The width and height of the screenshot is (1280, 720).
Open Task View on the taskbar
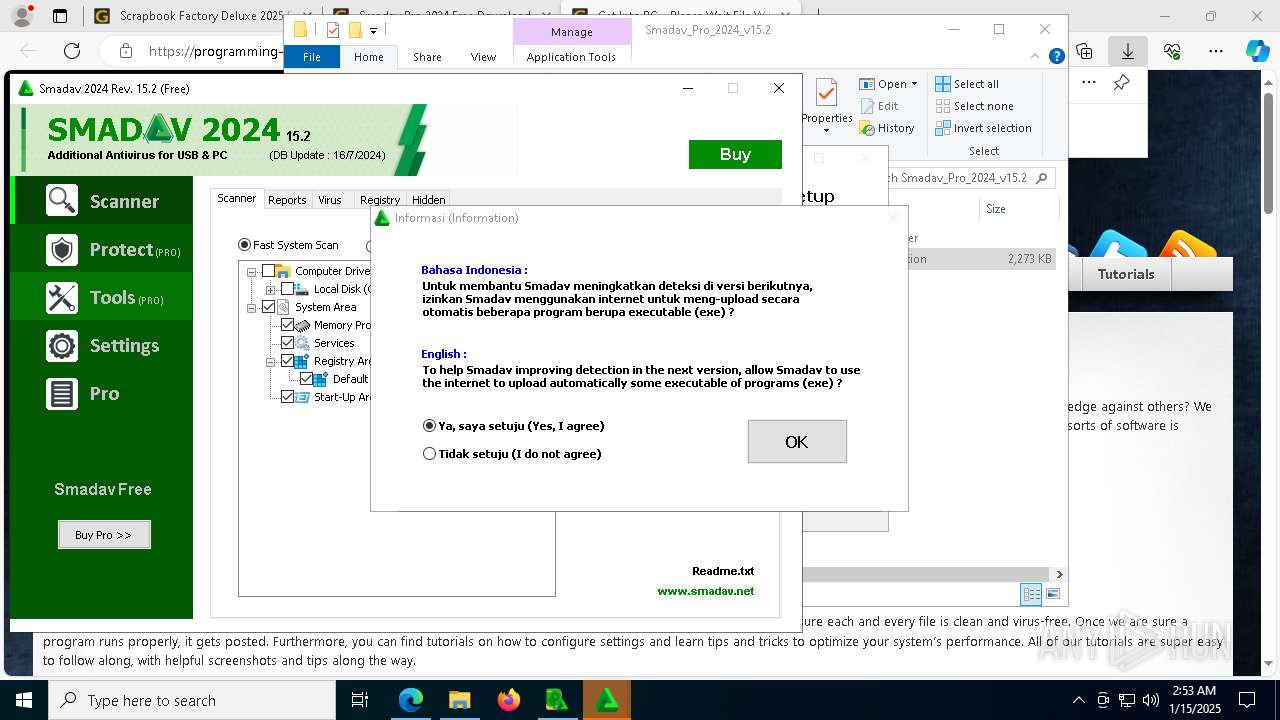(x=361, y=700)
